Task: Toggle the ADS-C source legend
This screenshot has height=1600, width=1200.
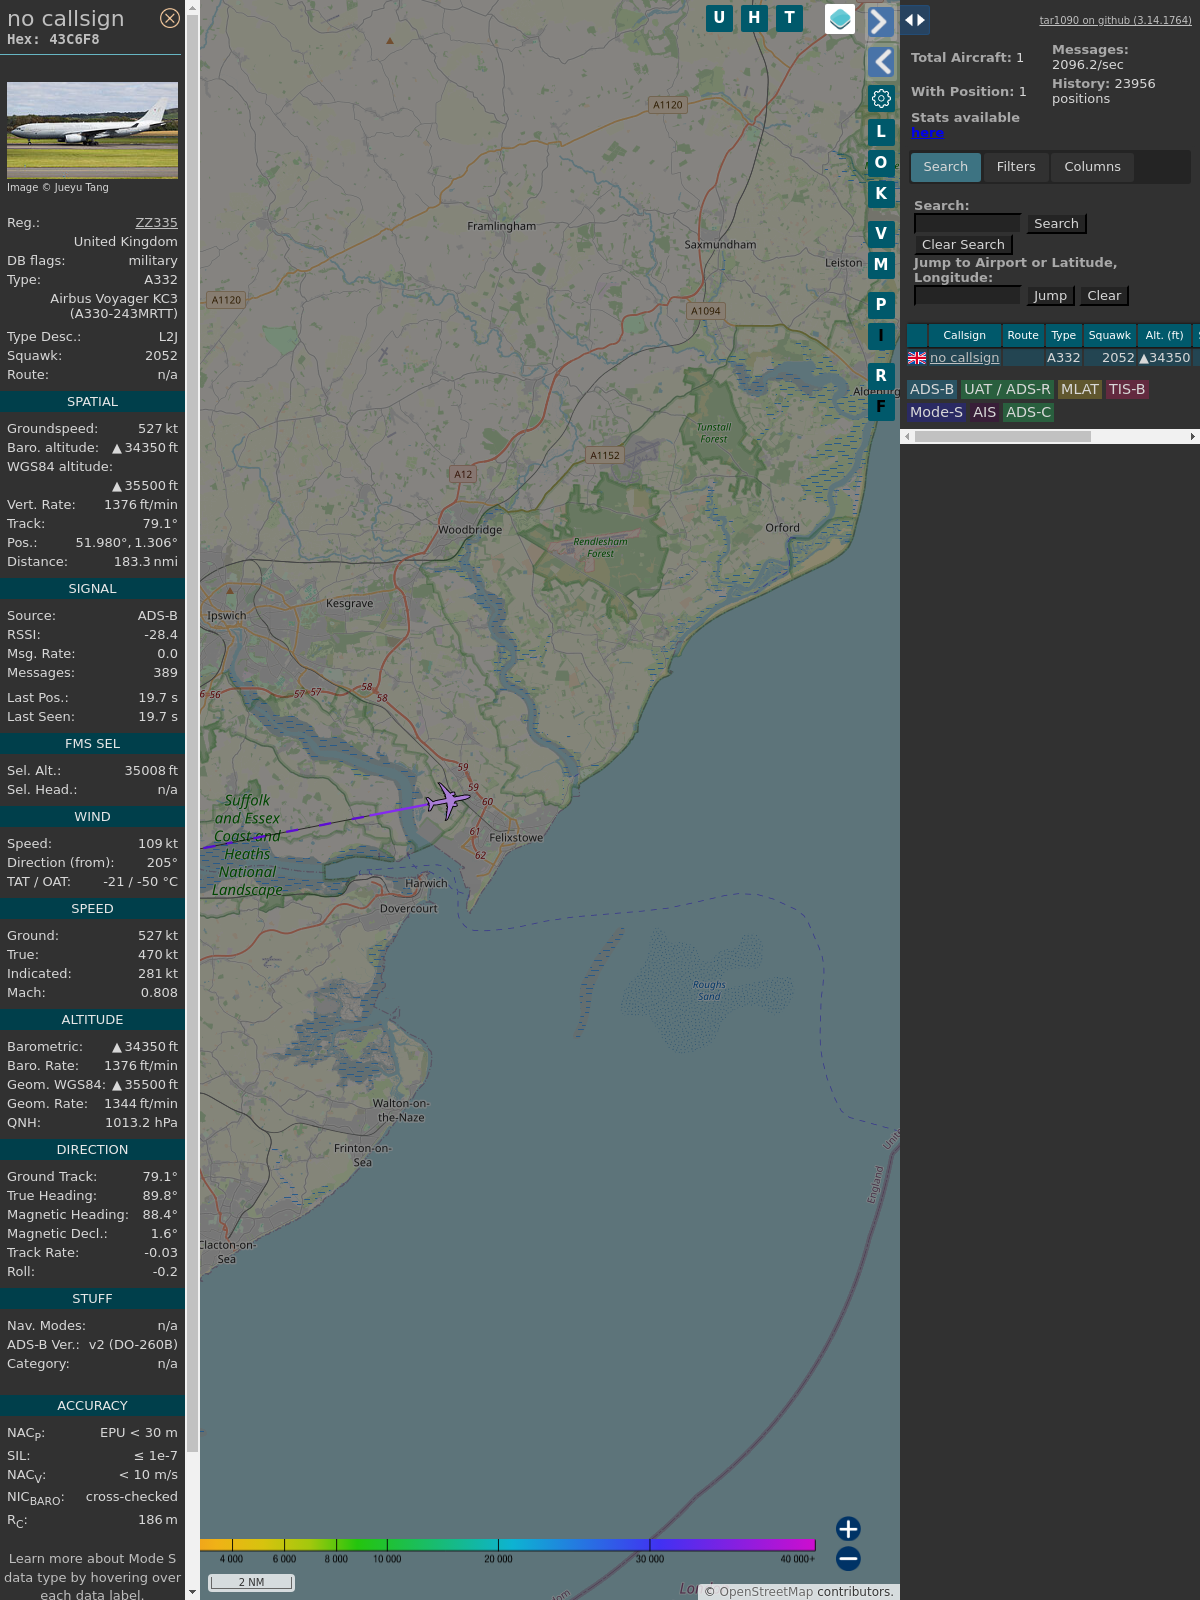Action: click(1028, 412)
